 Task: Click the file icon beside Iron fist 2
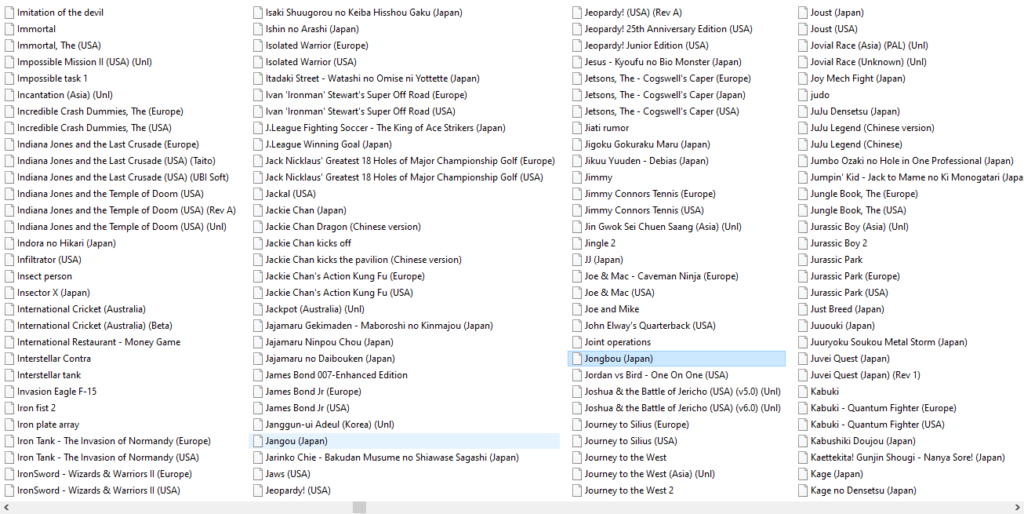click(9, 408)
